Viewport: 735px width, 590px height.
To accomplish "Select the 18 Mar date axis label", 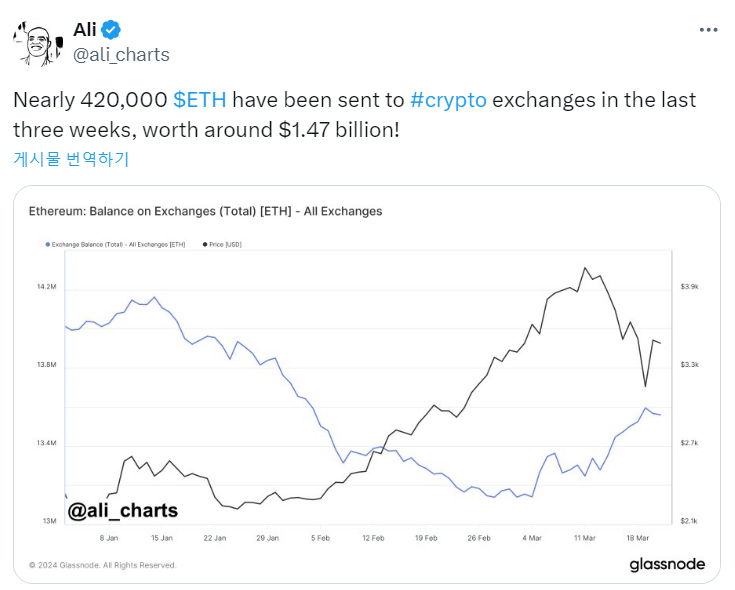I will pyautogui.click(x=637, y=538).
